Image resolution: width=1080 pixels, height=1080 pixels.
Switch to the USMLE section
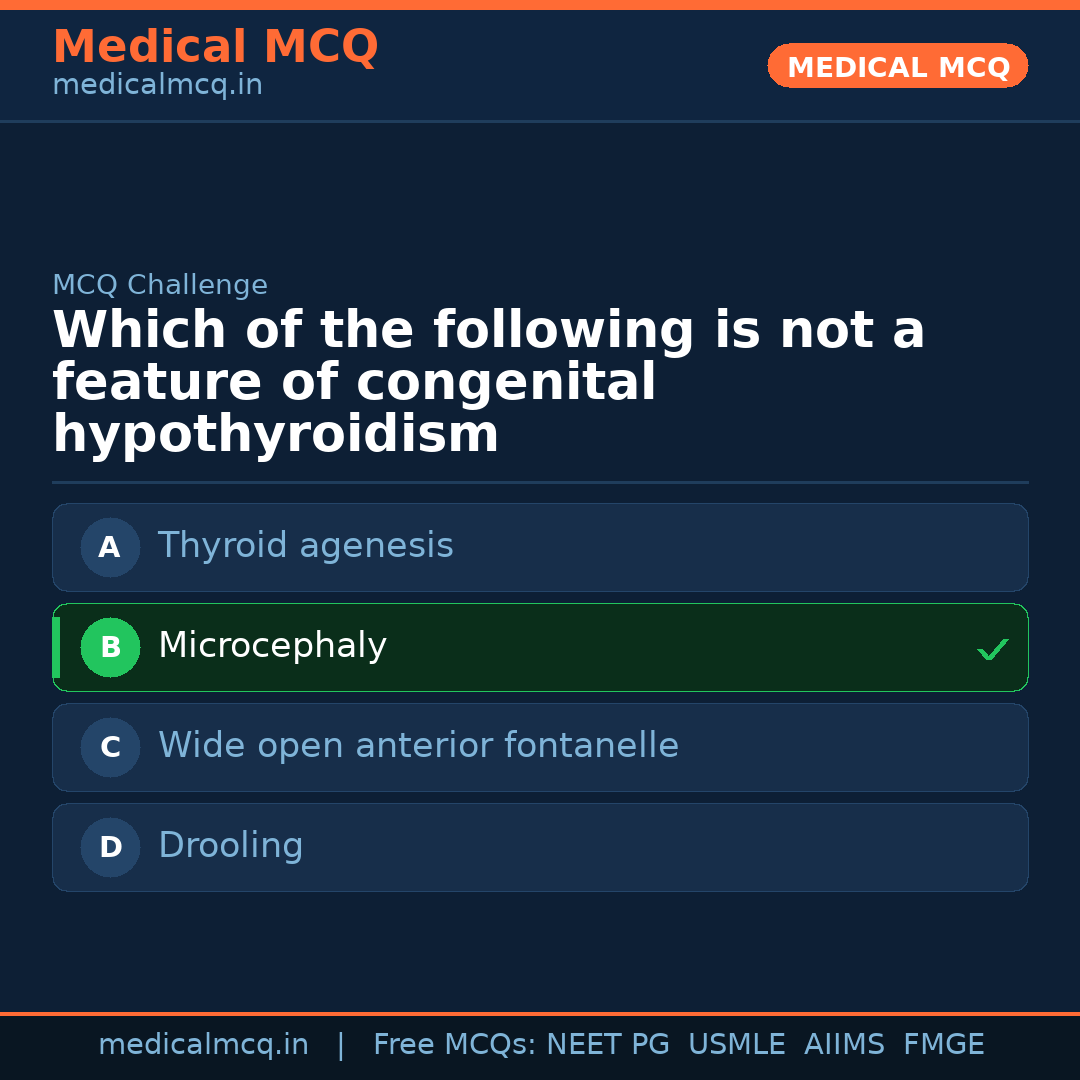737,1044
